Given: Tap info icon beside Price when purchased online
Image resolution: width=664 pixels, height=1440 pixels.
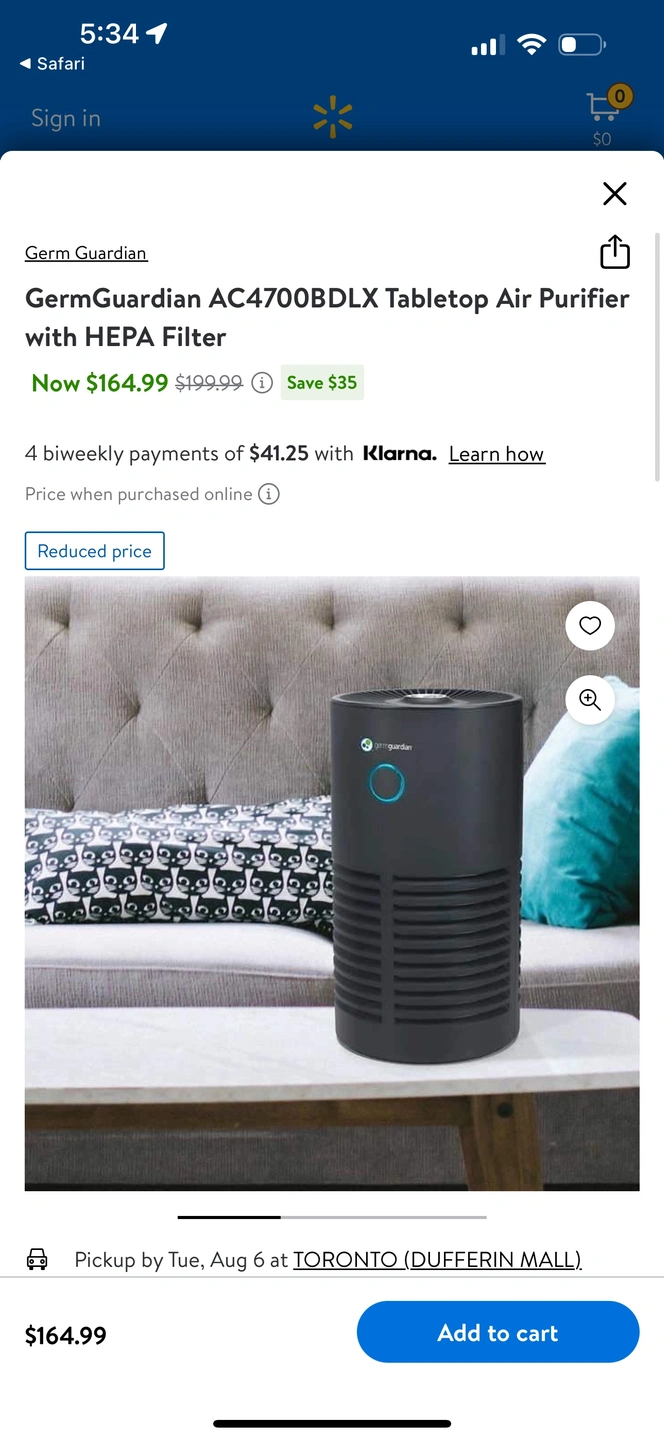Looking at the screenshot, I should coord(269,494).
